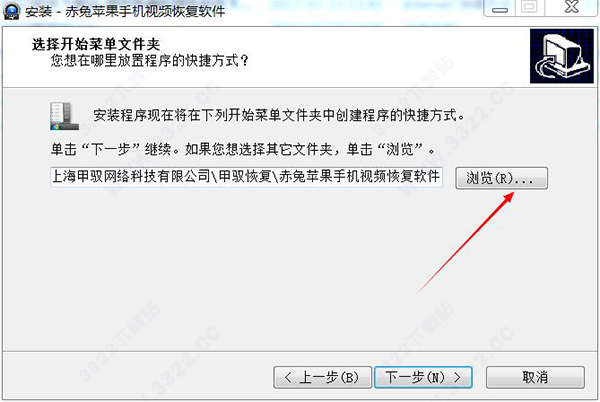Image resolution: width=600 pixels, height=402 pixels.
Task: Click the 单击“下一步”继续 instruction line
Action: [243, 149]
